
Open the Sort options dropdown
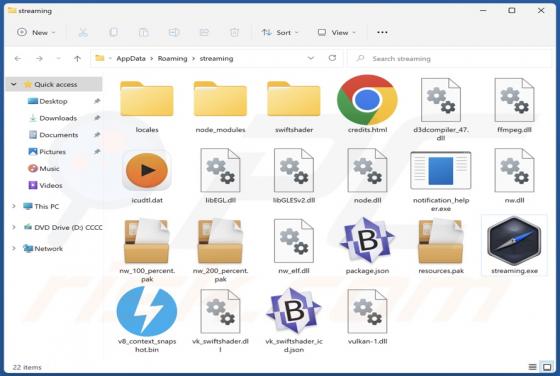(280, 32)
